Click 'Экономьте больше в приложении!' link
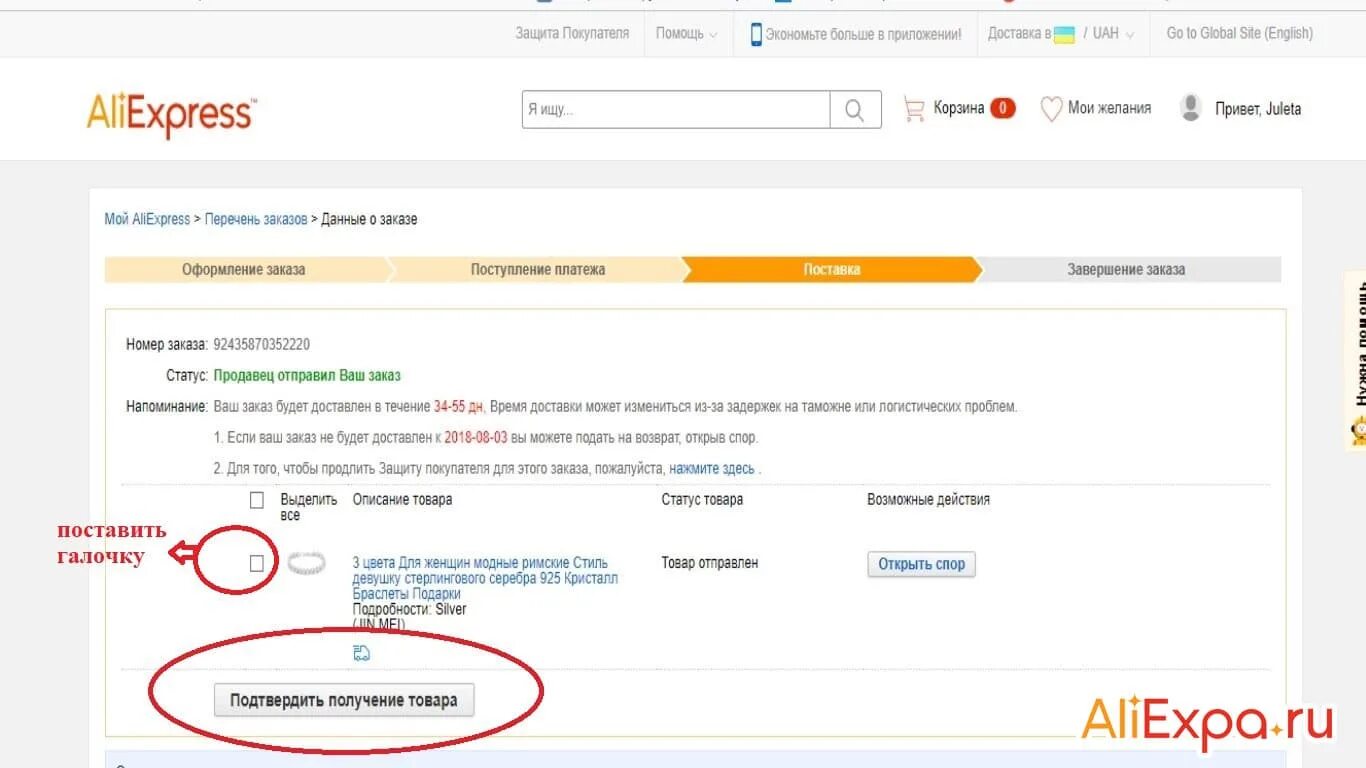Viewport: 1366px width, 768px height. click(x=863, y=34)
